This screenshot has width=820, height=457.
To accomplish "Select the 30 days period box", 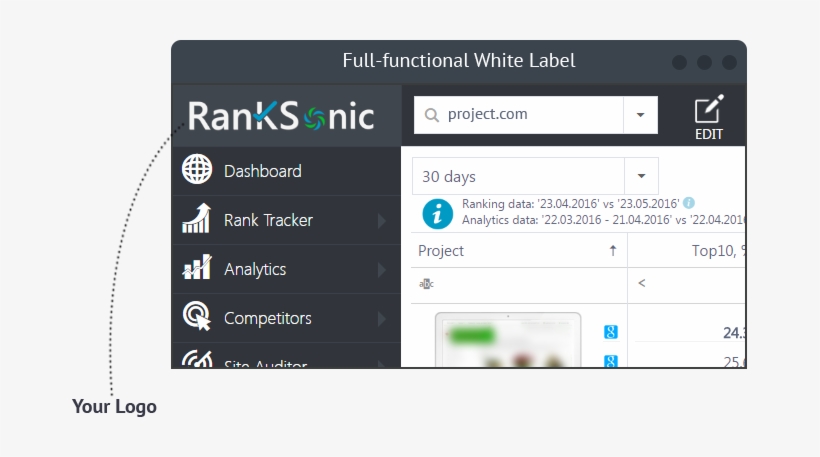I will pos(518,176).
